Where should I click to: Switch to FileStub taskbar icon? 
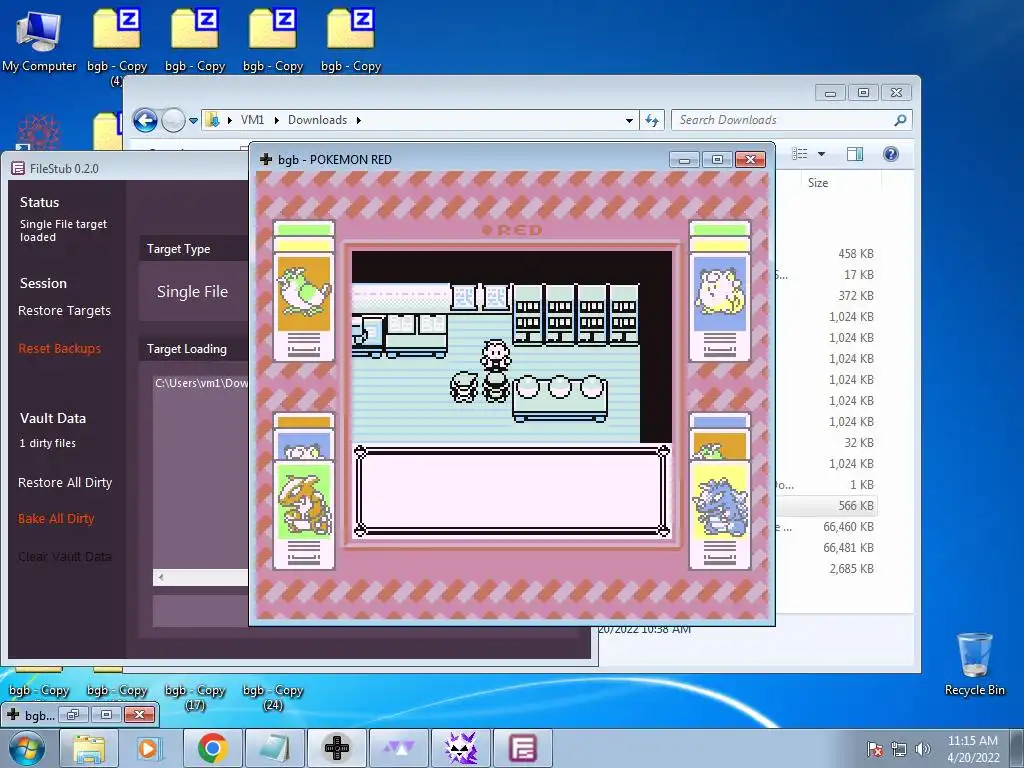click(522, 748)
